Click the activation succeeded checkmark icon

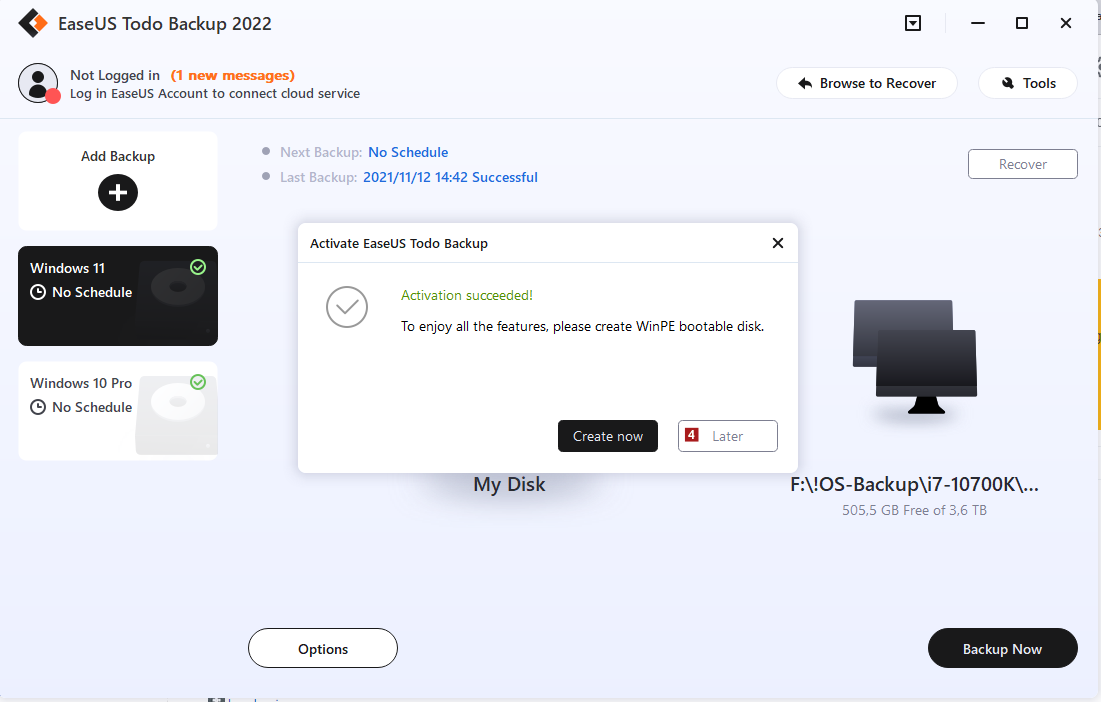(347, 307)
